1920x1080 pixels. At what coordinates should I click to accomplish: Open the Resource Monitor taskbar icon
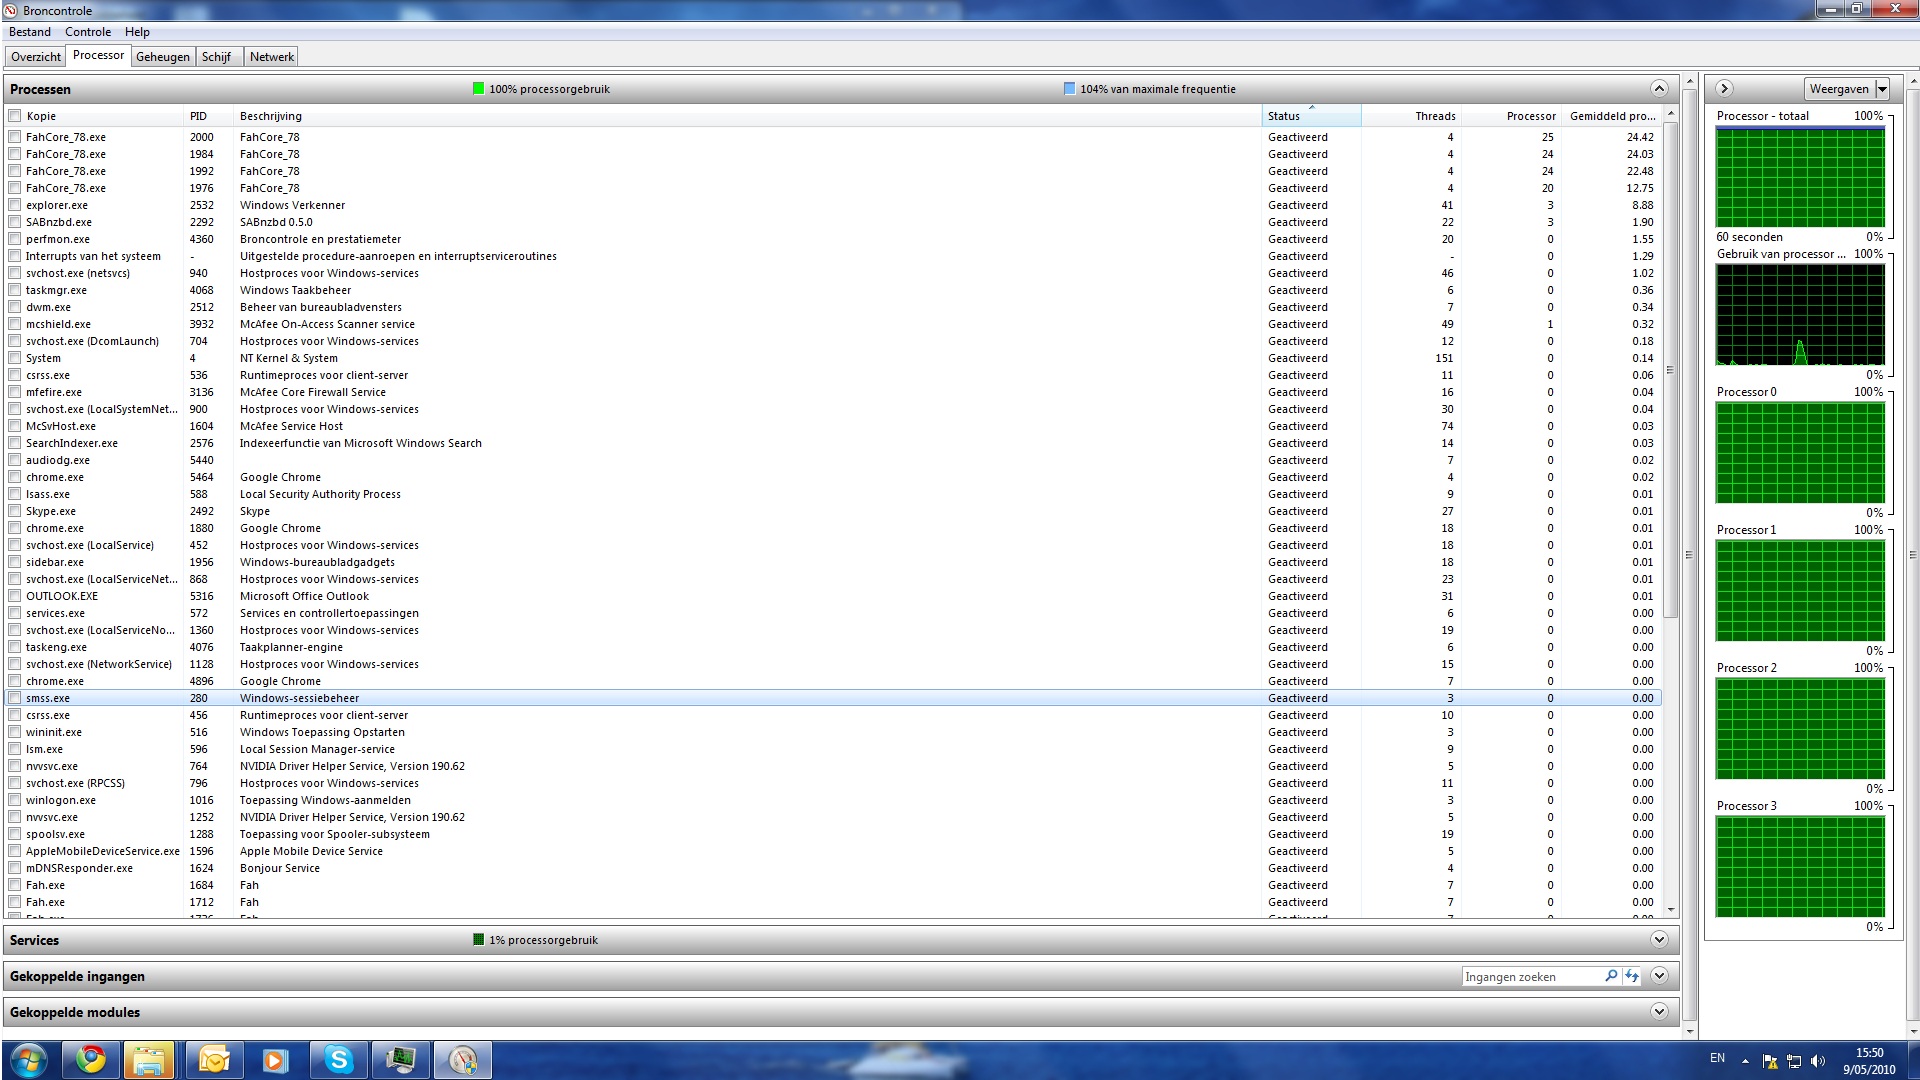tap(462, 1059)
